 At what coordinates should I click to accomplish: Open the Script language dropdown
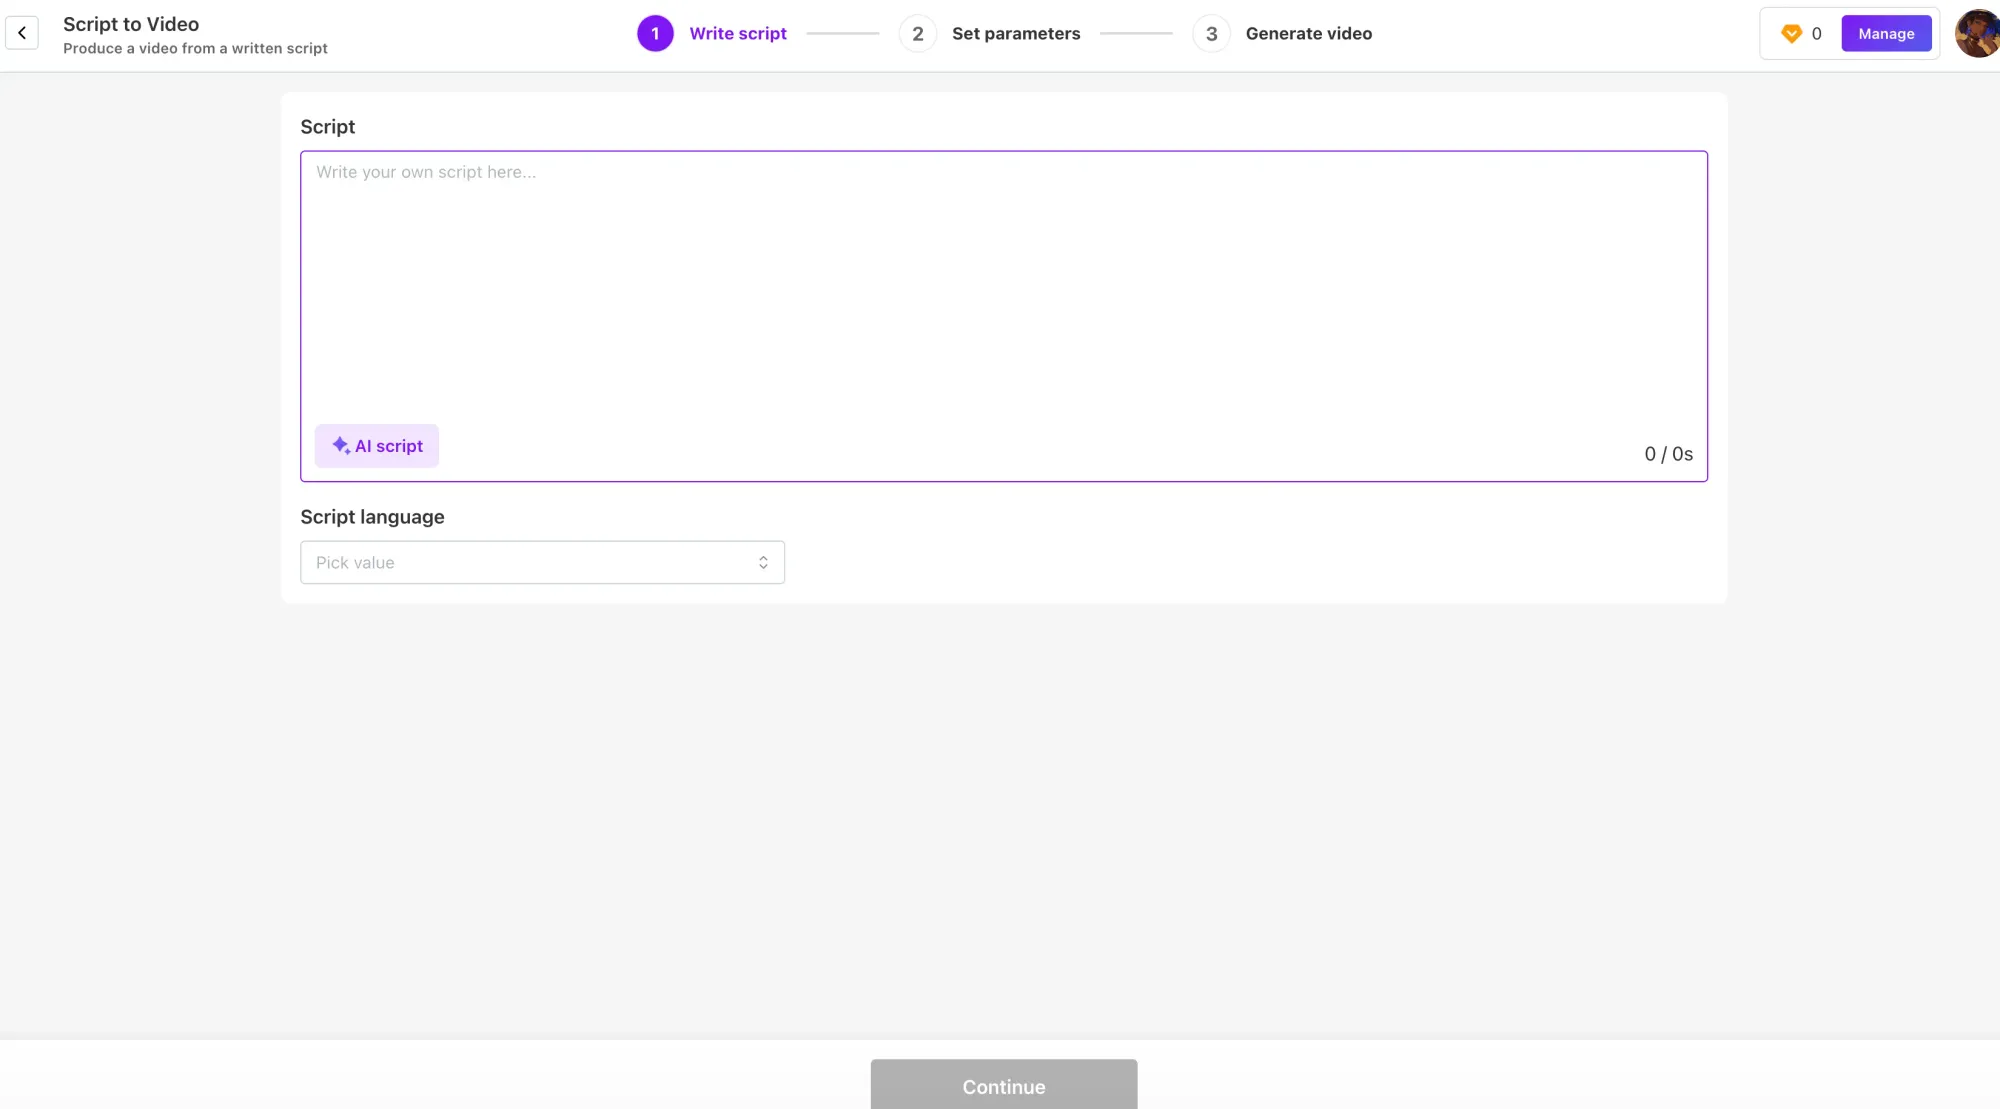pyautogui.click(x=542, y=563)
